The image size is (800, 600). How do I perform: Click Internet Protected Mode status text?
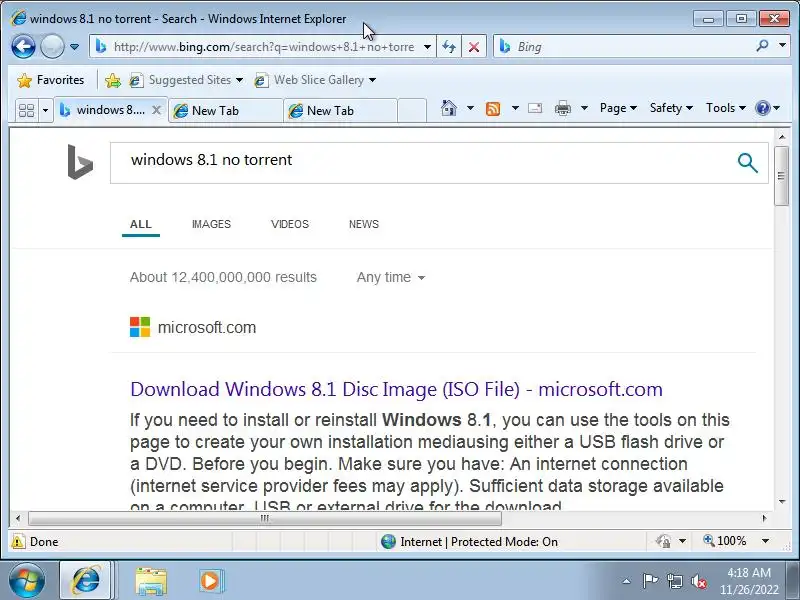click(479, 542)
